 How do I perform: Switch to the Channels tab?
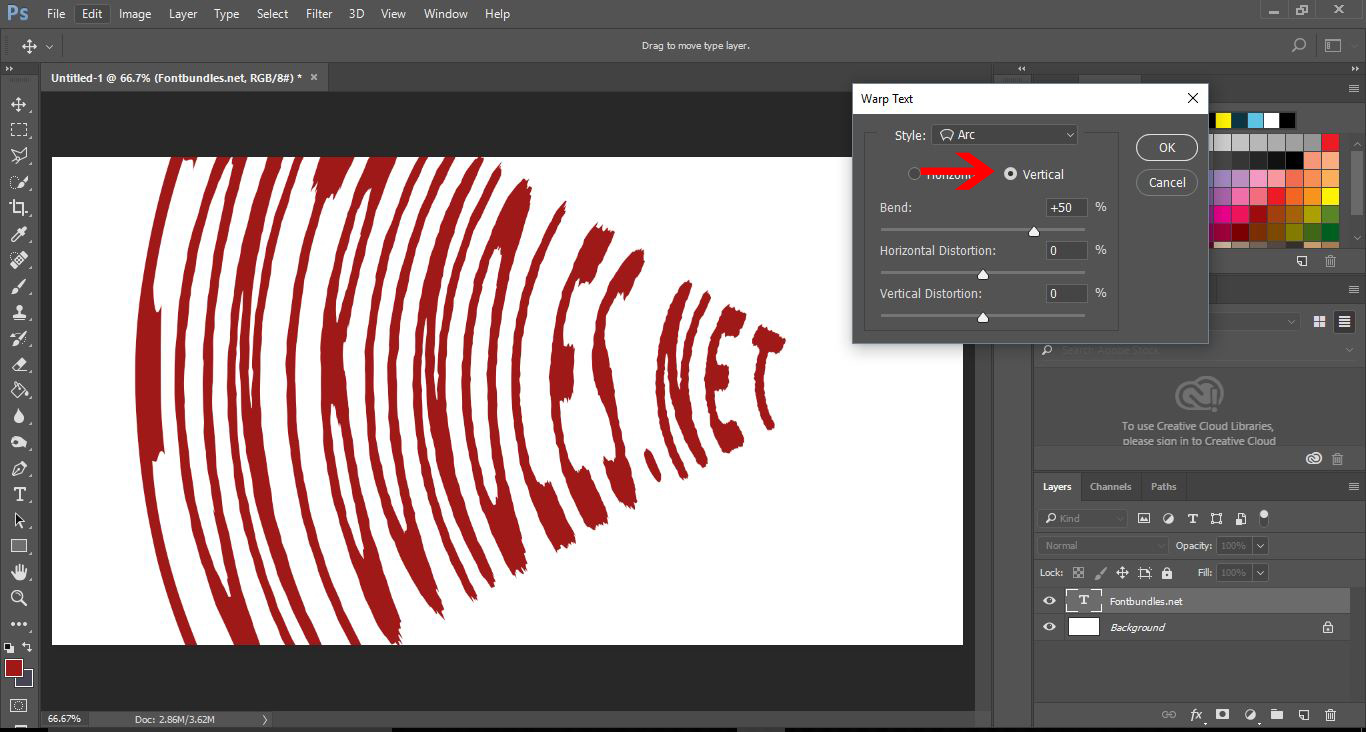[1110, 486]
